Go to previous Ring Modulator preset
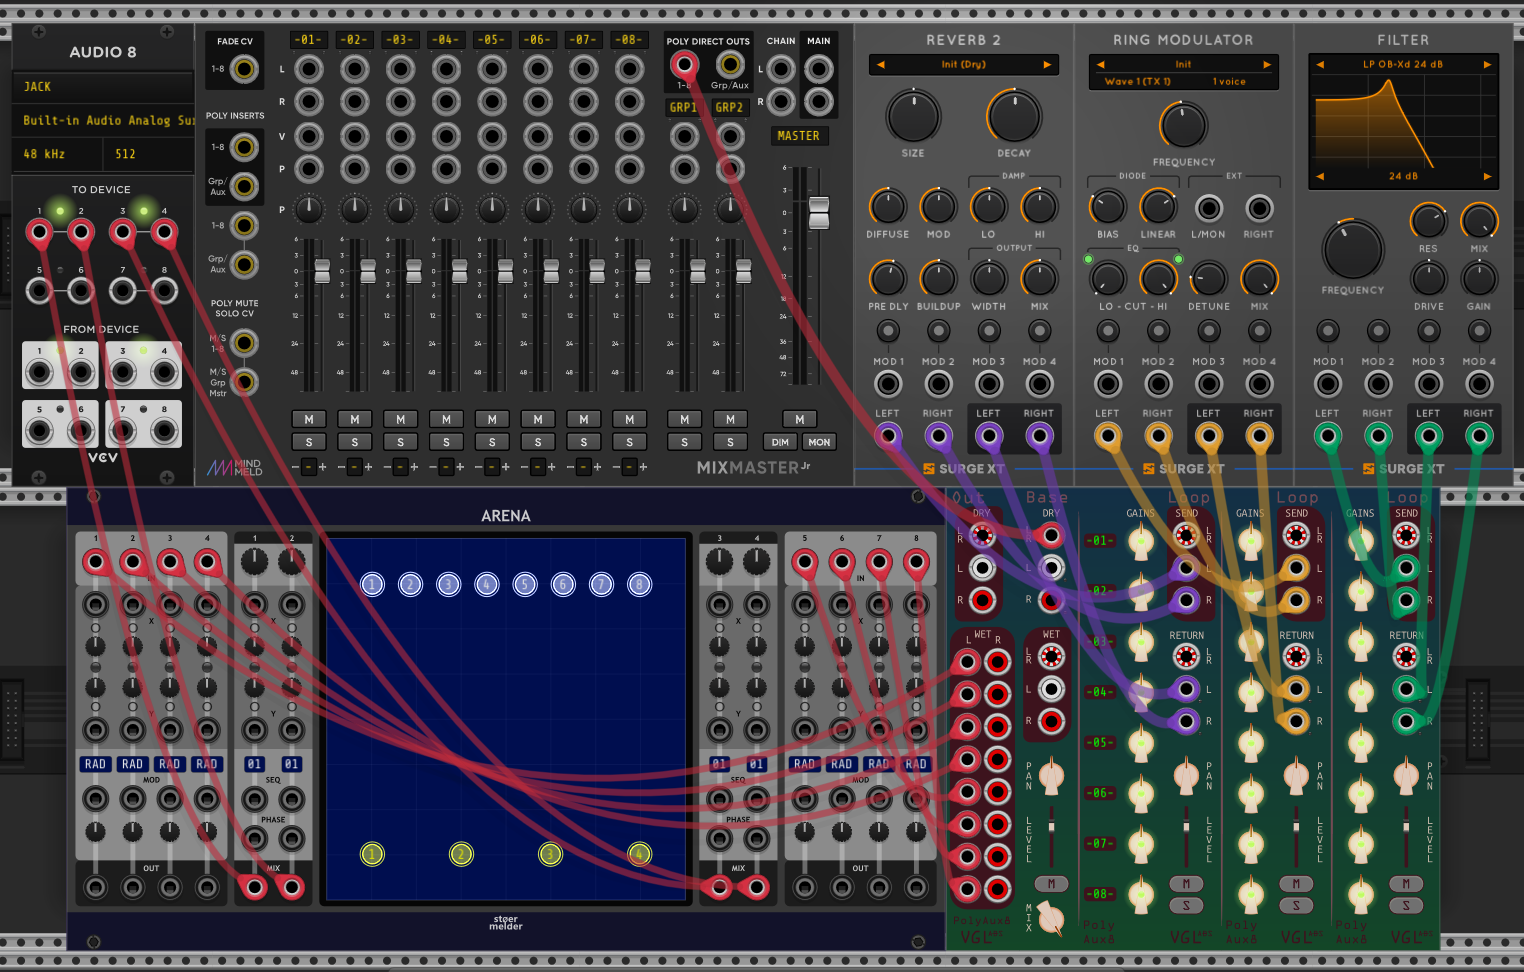Image resolution: width=1524 pixels, height=972 pixels. 1101,65
